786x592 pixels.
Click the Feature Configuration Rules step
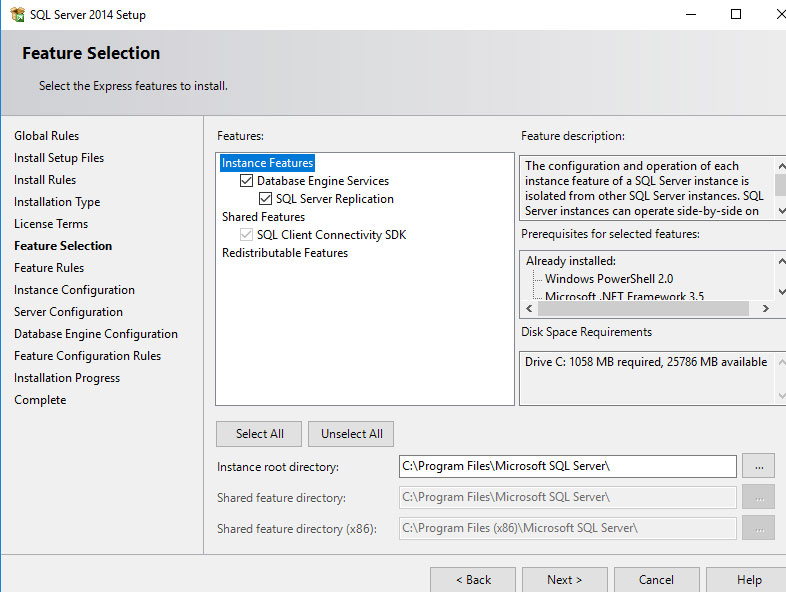88,356
